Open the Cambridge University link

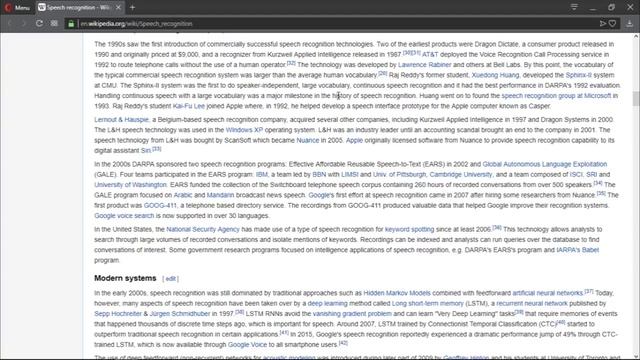coord(461,174)
